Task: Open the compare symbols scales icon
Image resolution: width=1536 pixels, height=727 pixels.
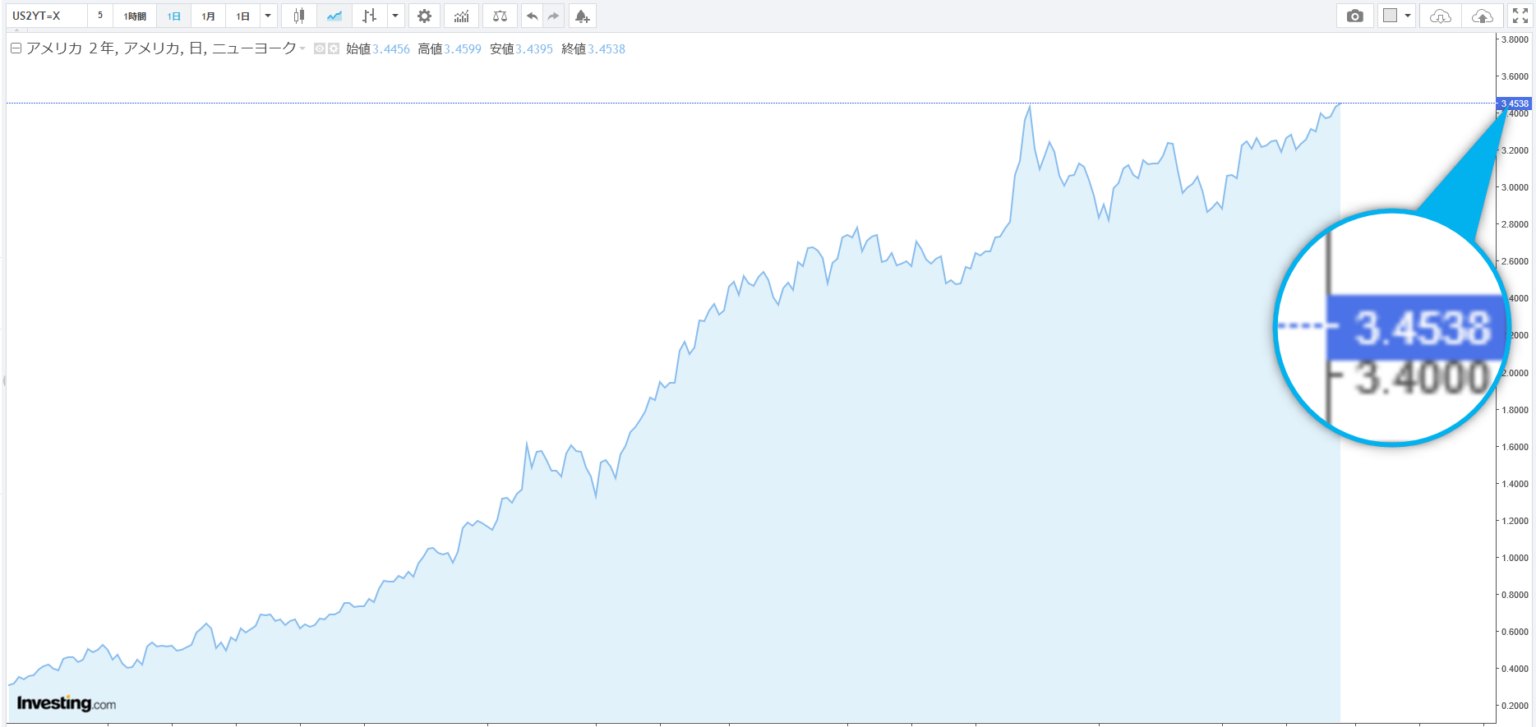Action: (500, 16)
